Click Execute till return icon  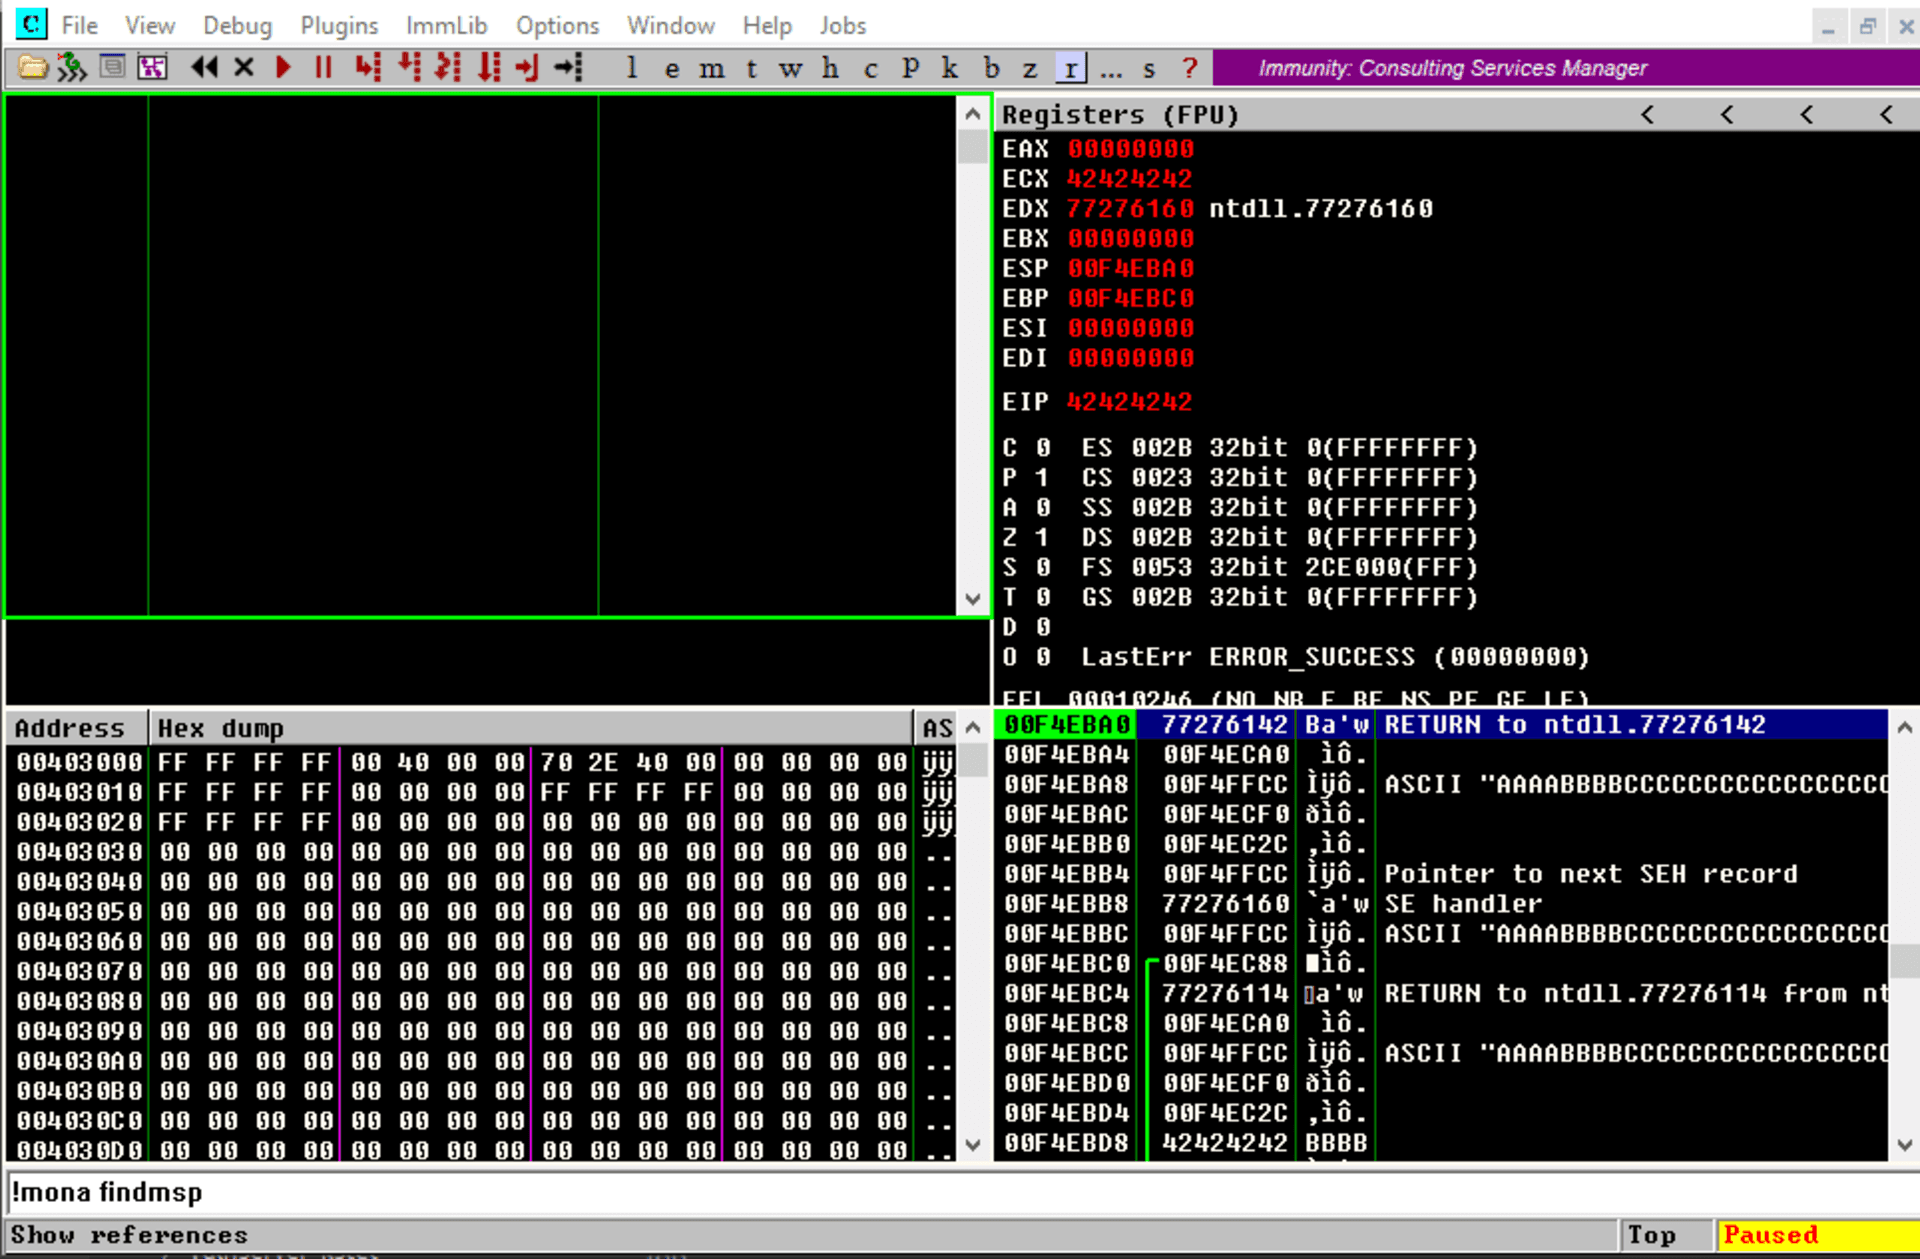click(527, 68)
